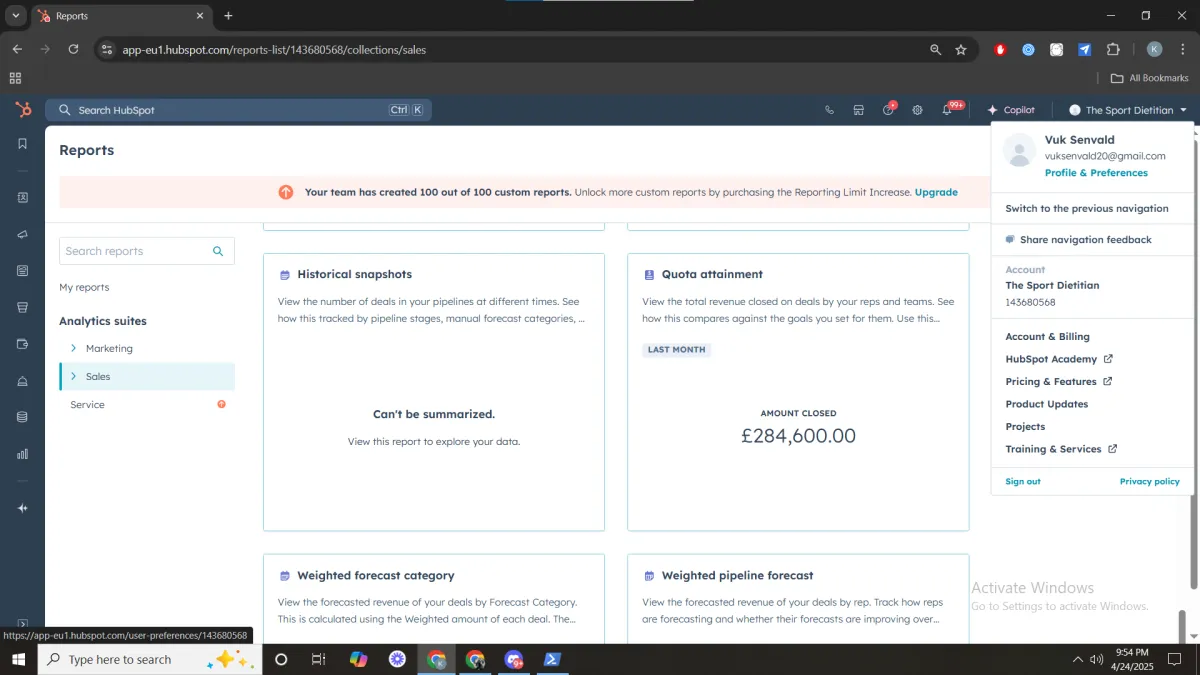Open Pricing & Features menu item
Screen dimensions: 1200x675
coord(1058,382)
